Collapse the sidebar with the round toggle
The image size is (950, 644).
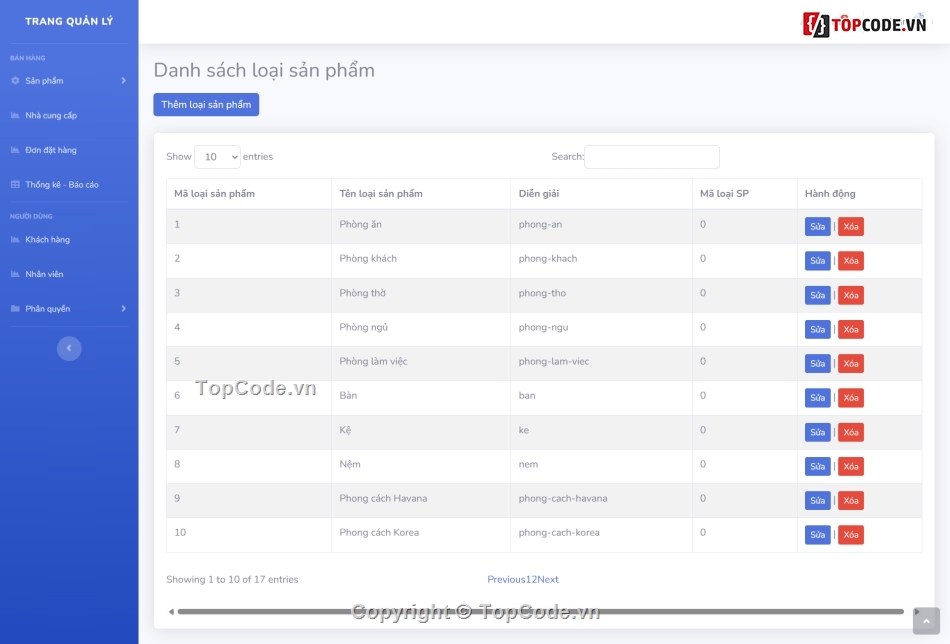pos(69,348)
